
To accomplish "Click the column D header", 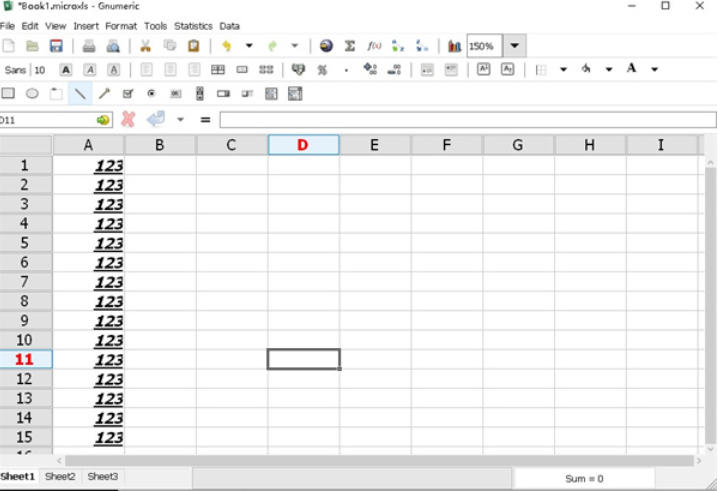I will (303, 145).
